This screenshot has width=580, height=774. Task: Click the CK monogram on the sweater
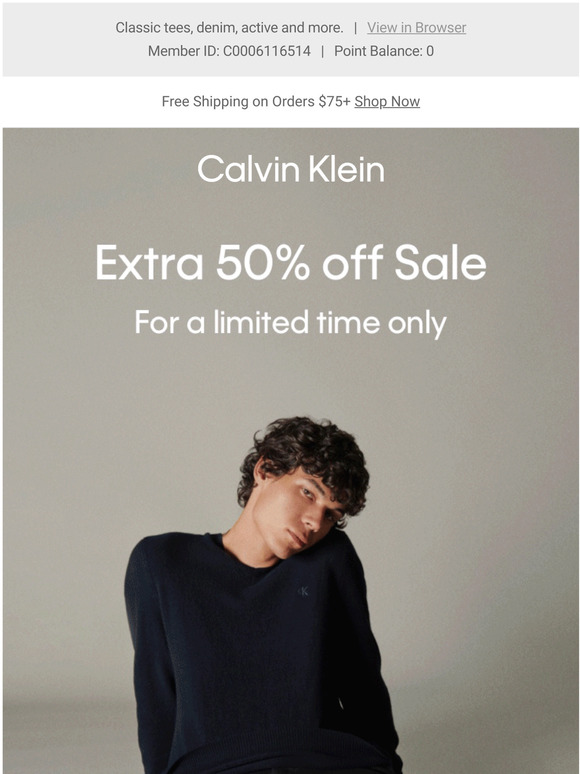coord(303,591)
